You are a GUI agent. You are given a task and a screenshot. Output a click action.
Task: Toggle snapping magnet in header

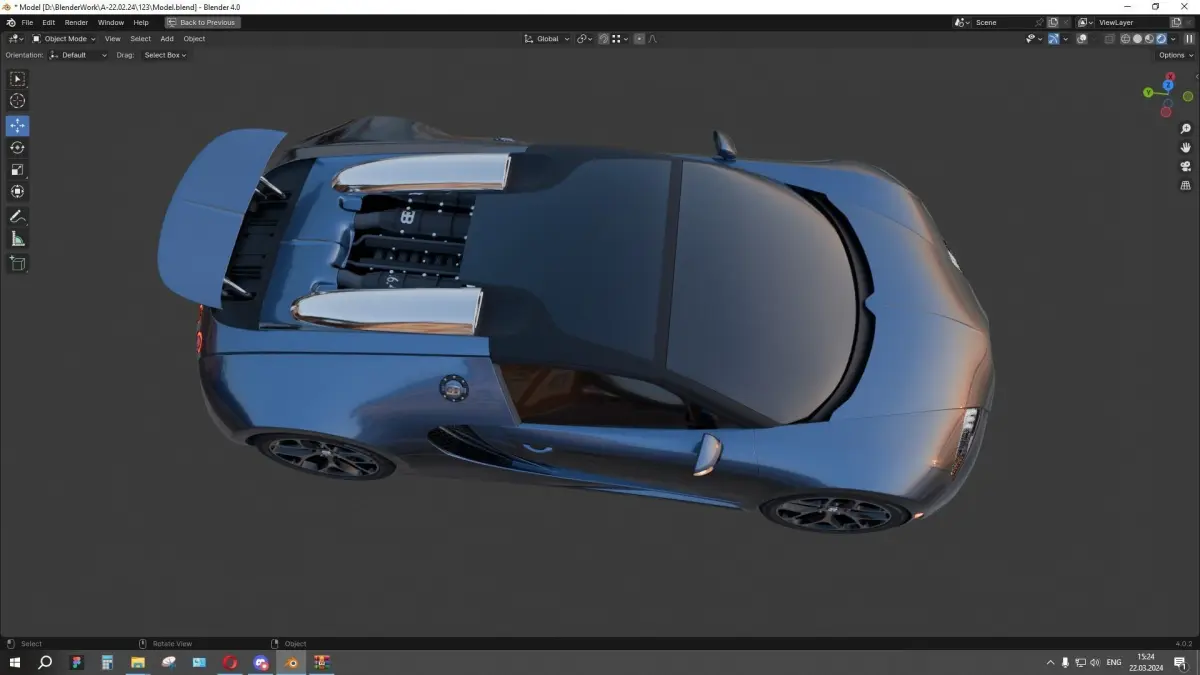pyautogui.click(x=604, y=39)
